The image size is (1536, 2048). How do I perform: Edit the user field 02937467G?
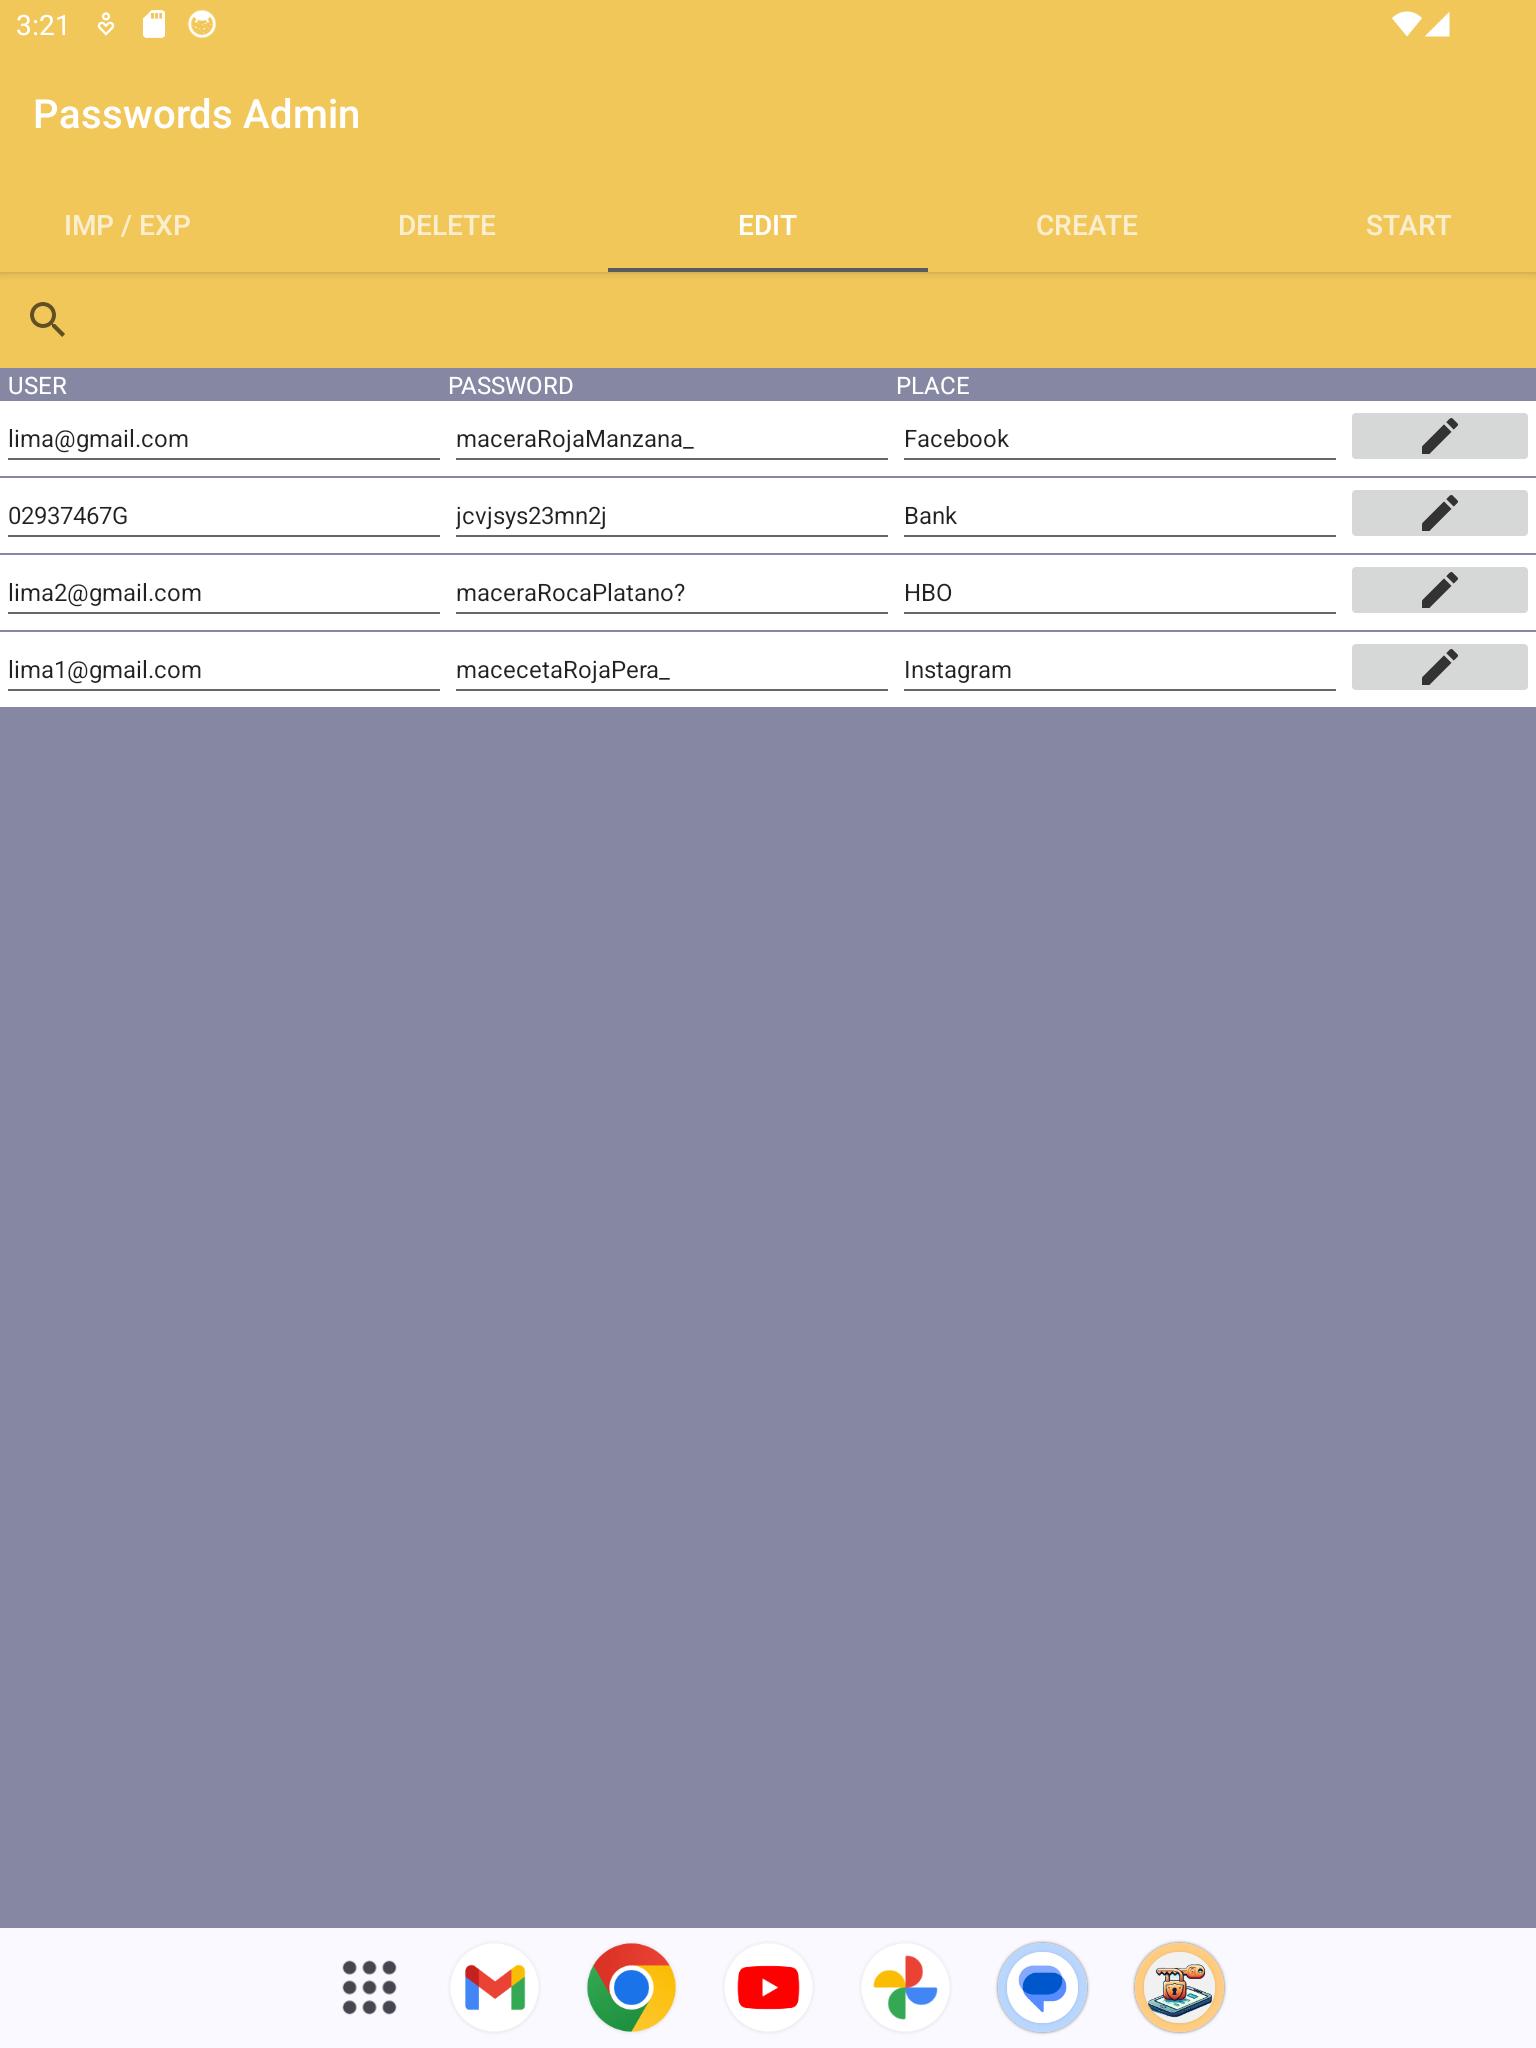click(224, 516)
